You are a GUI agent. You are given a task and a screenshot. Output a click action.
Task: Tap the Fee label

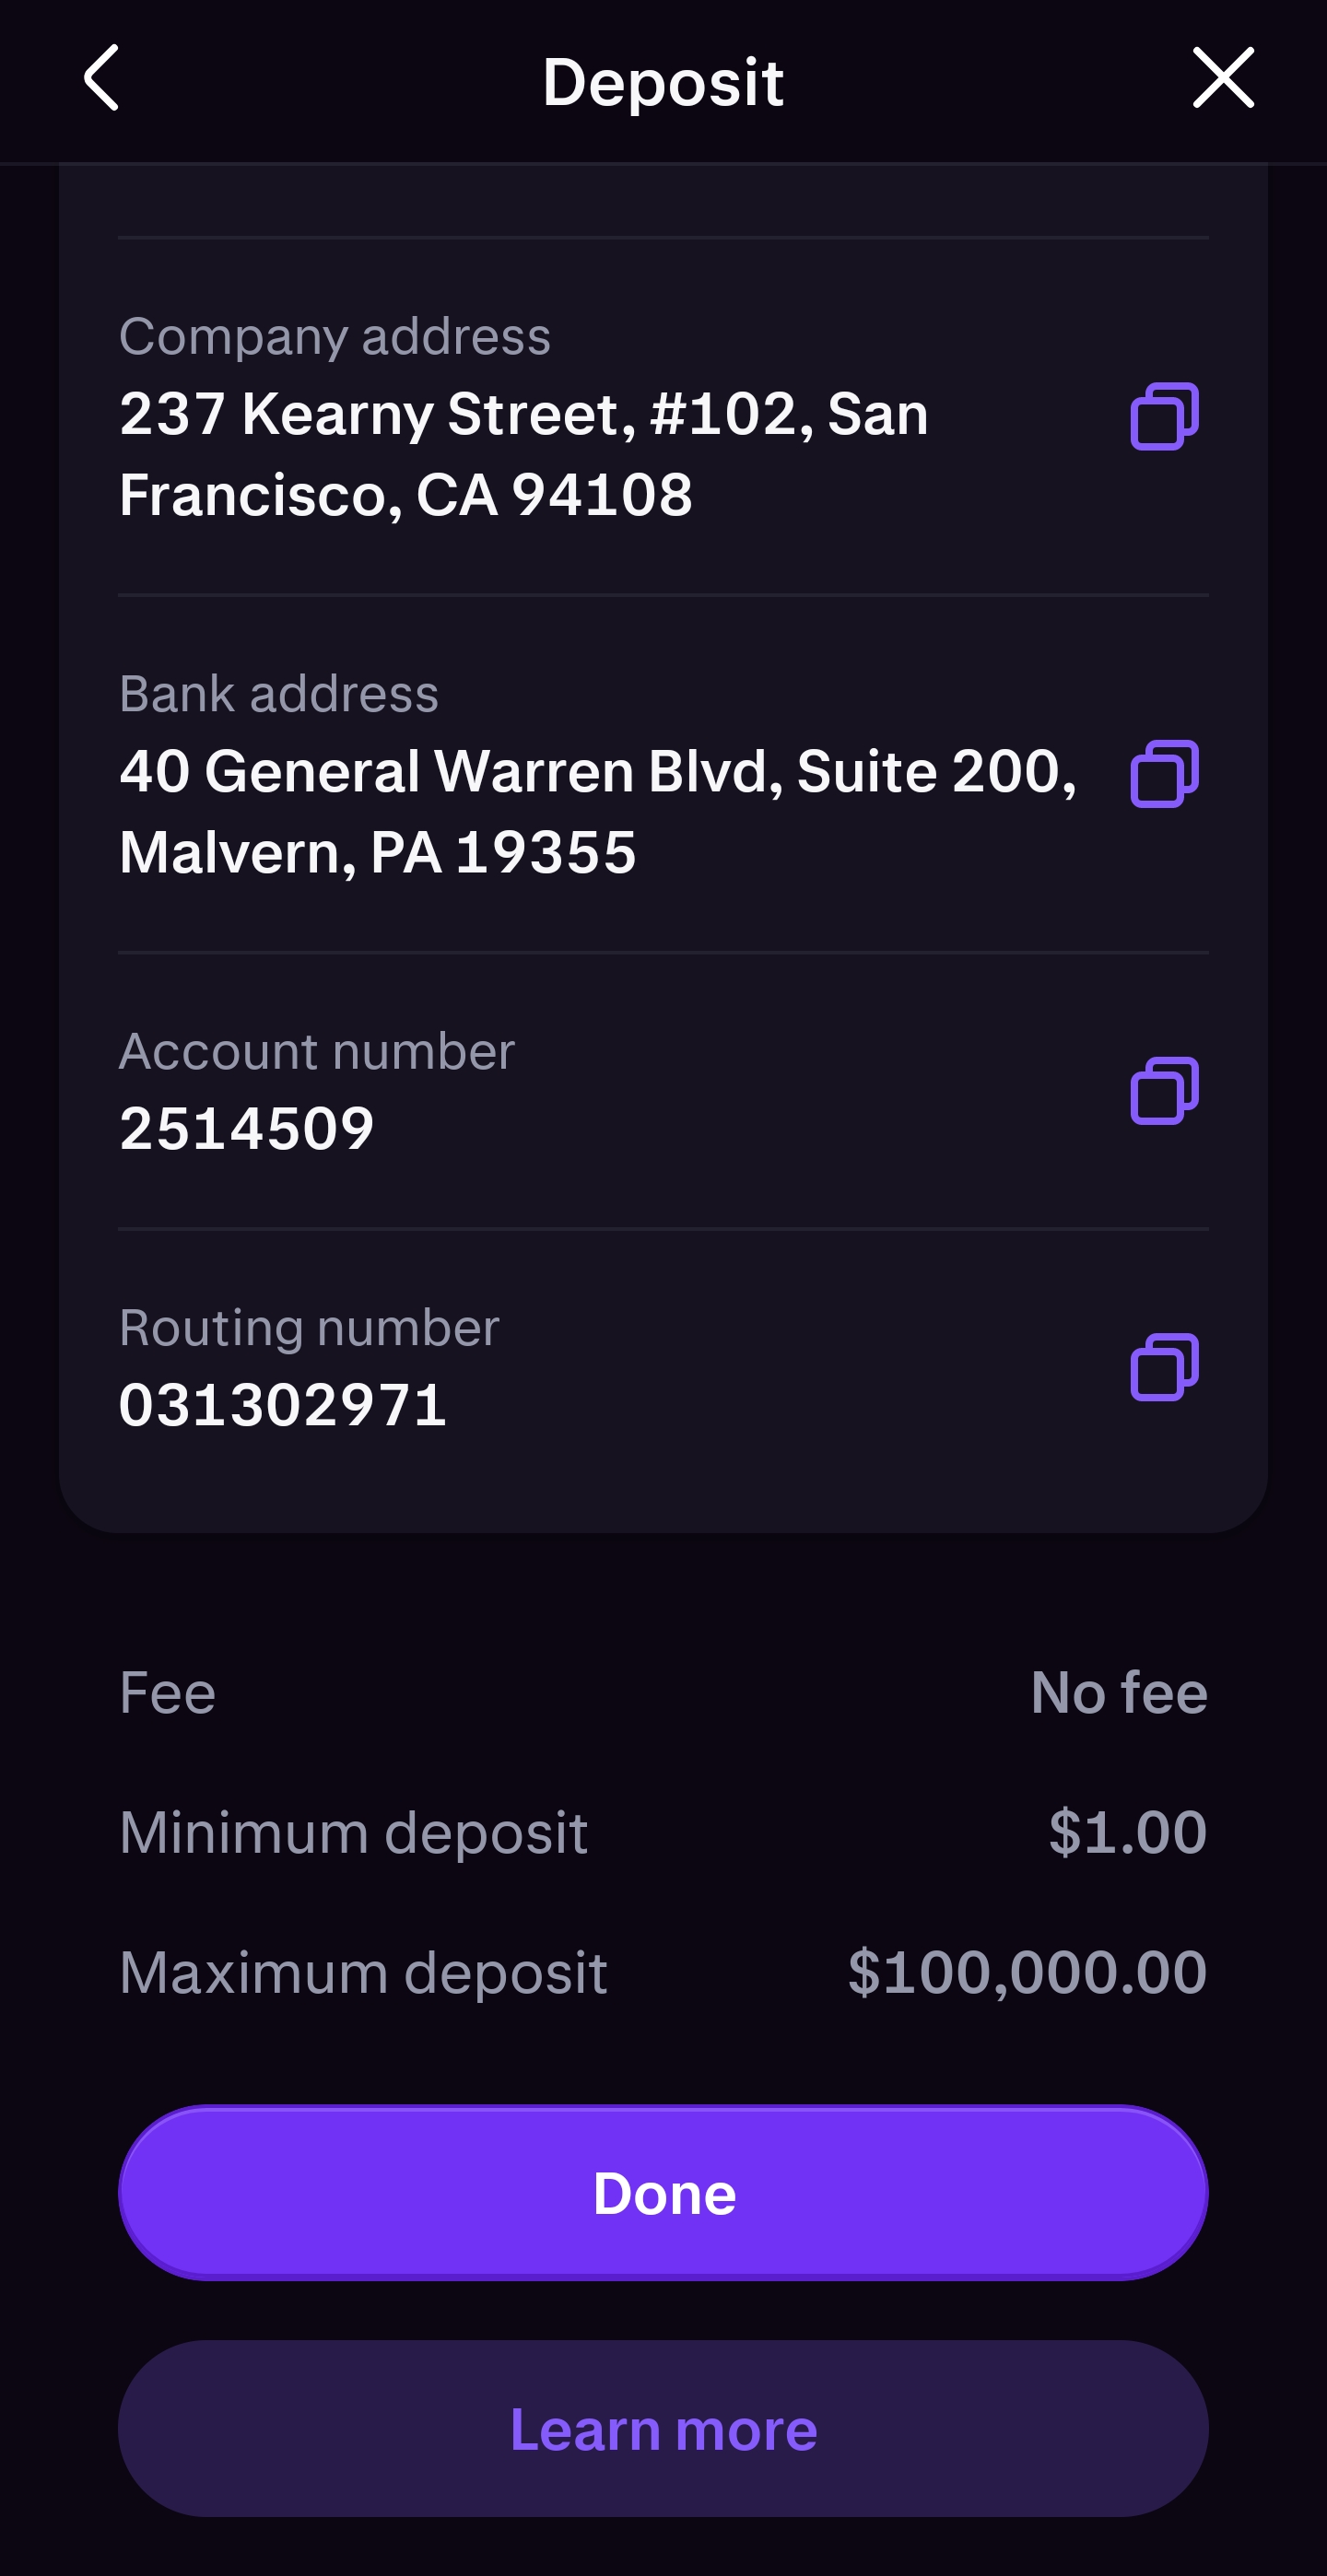point(167,1692)
